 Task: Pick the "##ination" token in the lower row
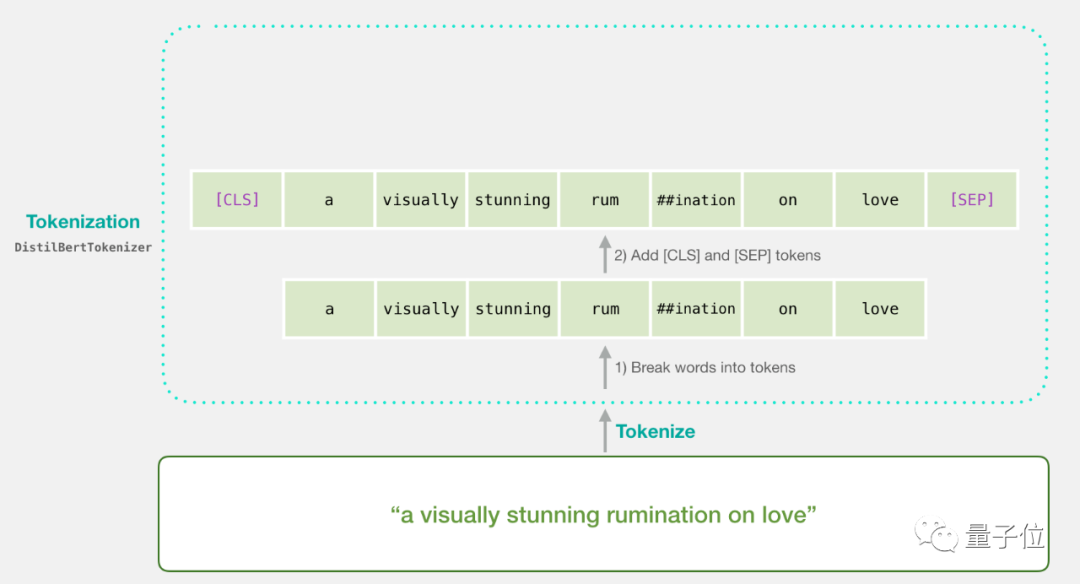pyautogui.click(x=696, y=309)
